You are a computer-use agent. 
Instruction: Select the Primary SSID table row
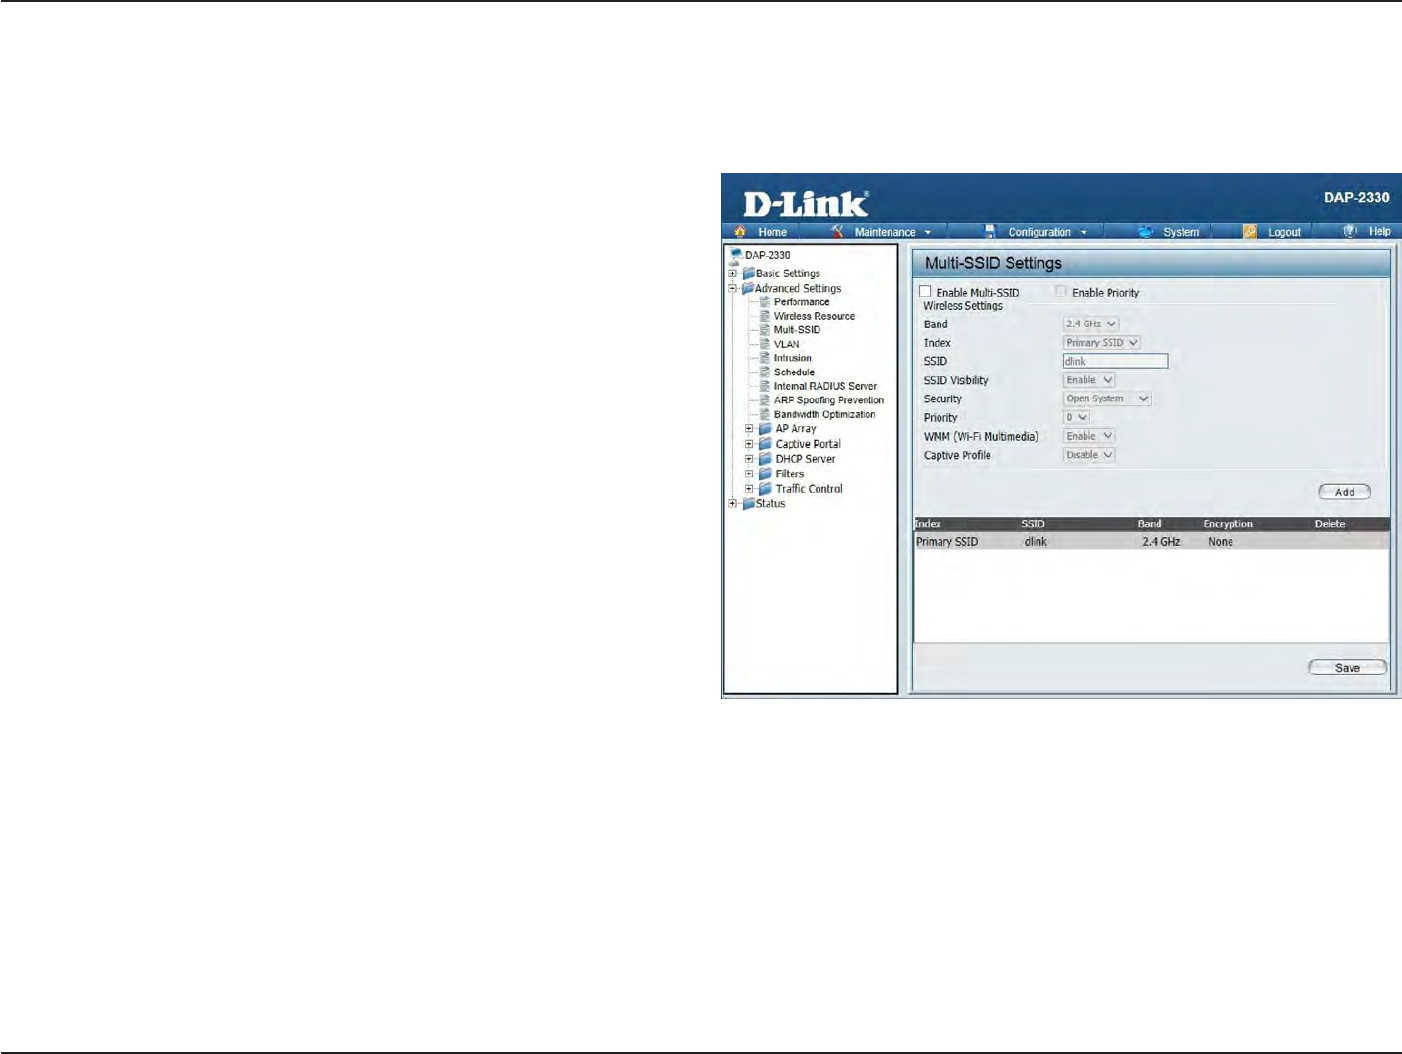point(1151,542)
